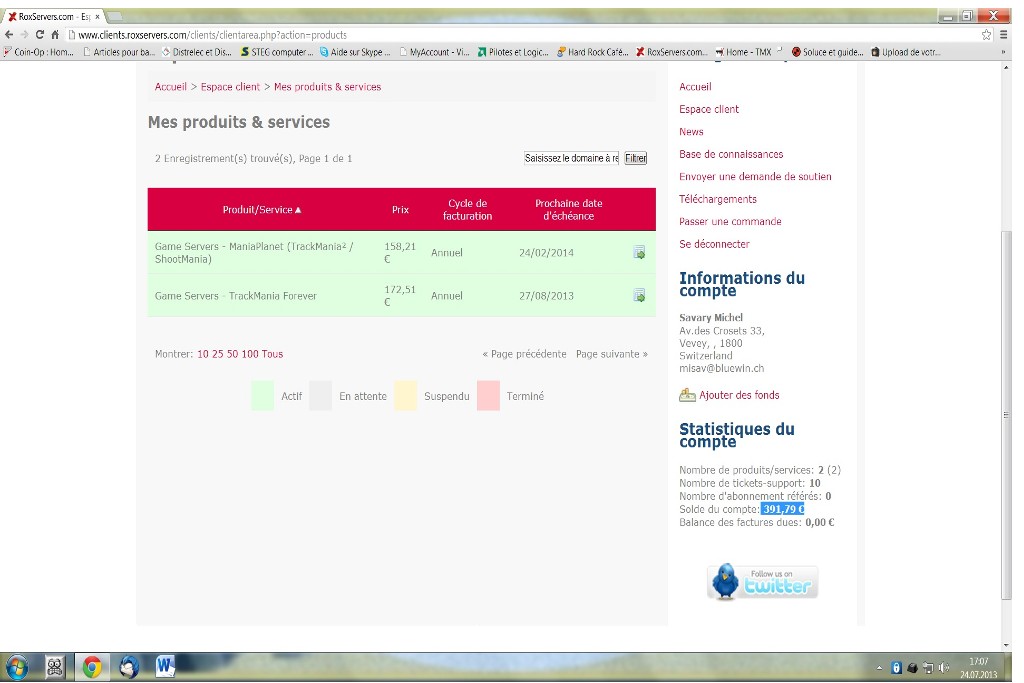Click Ajouter des fonds link
This screenshot has height=683, width=1024.
click(739, 395)
